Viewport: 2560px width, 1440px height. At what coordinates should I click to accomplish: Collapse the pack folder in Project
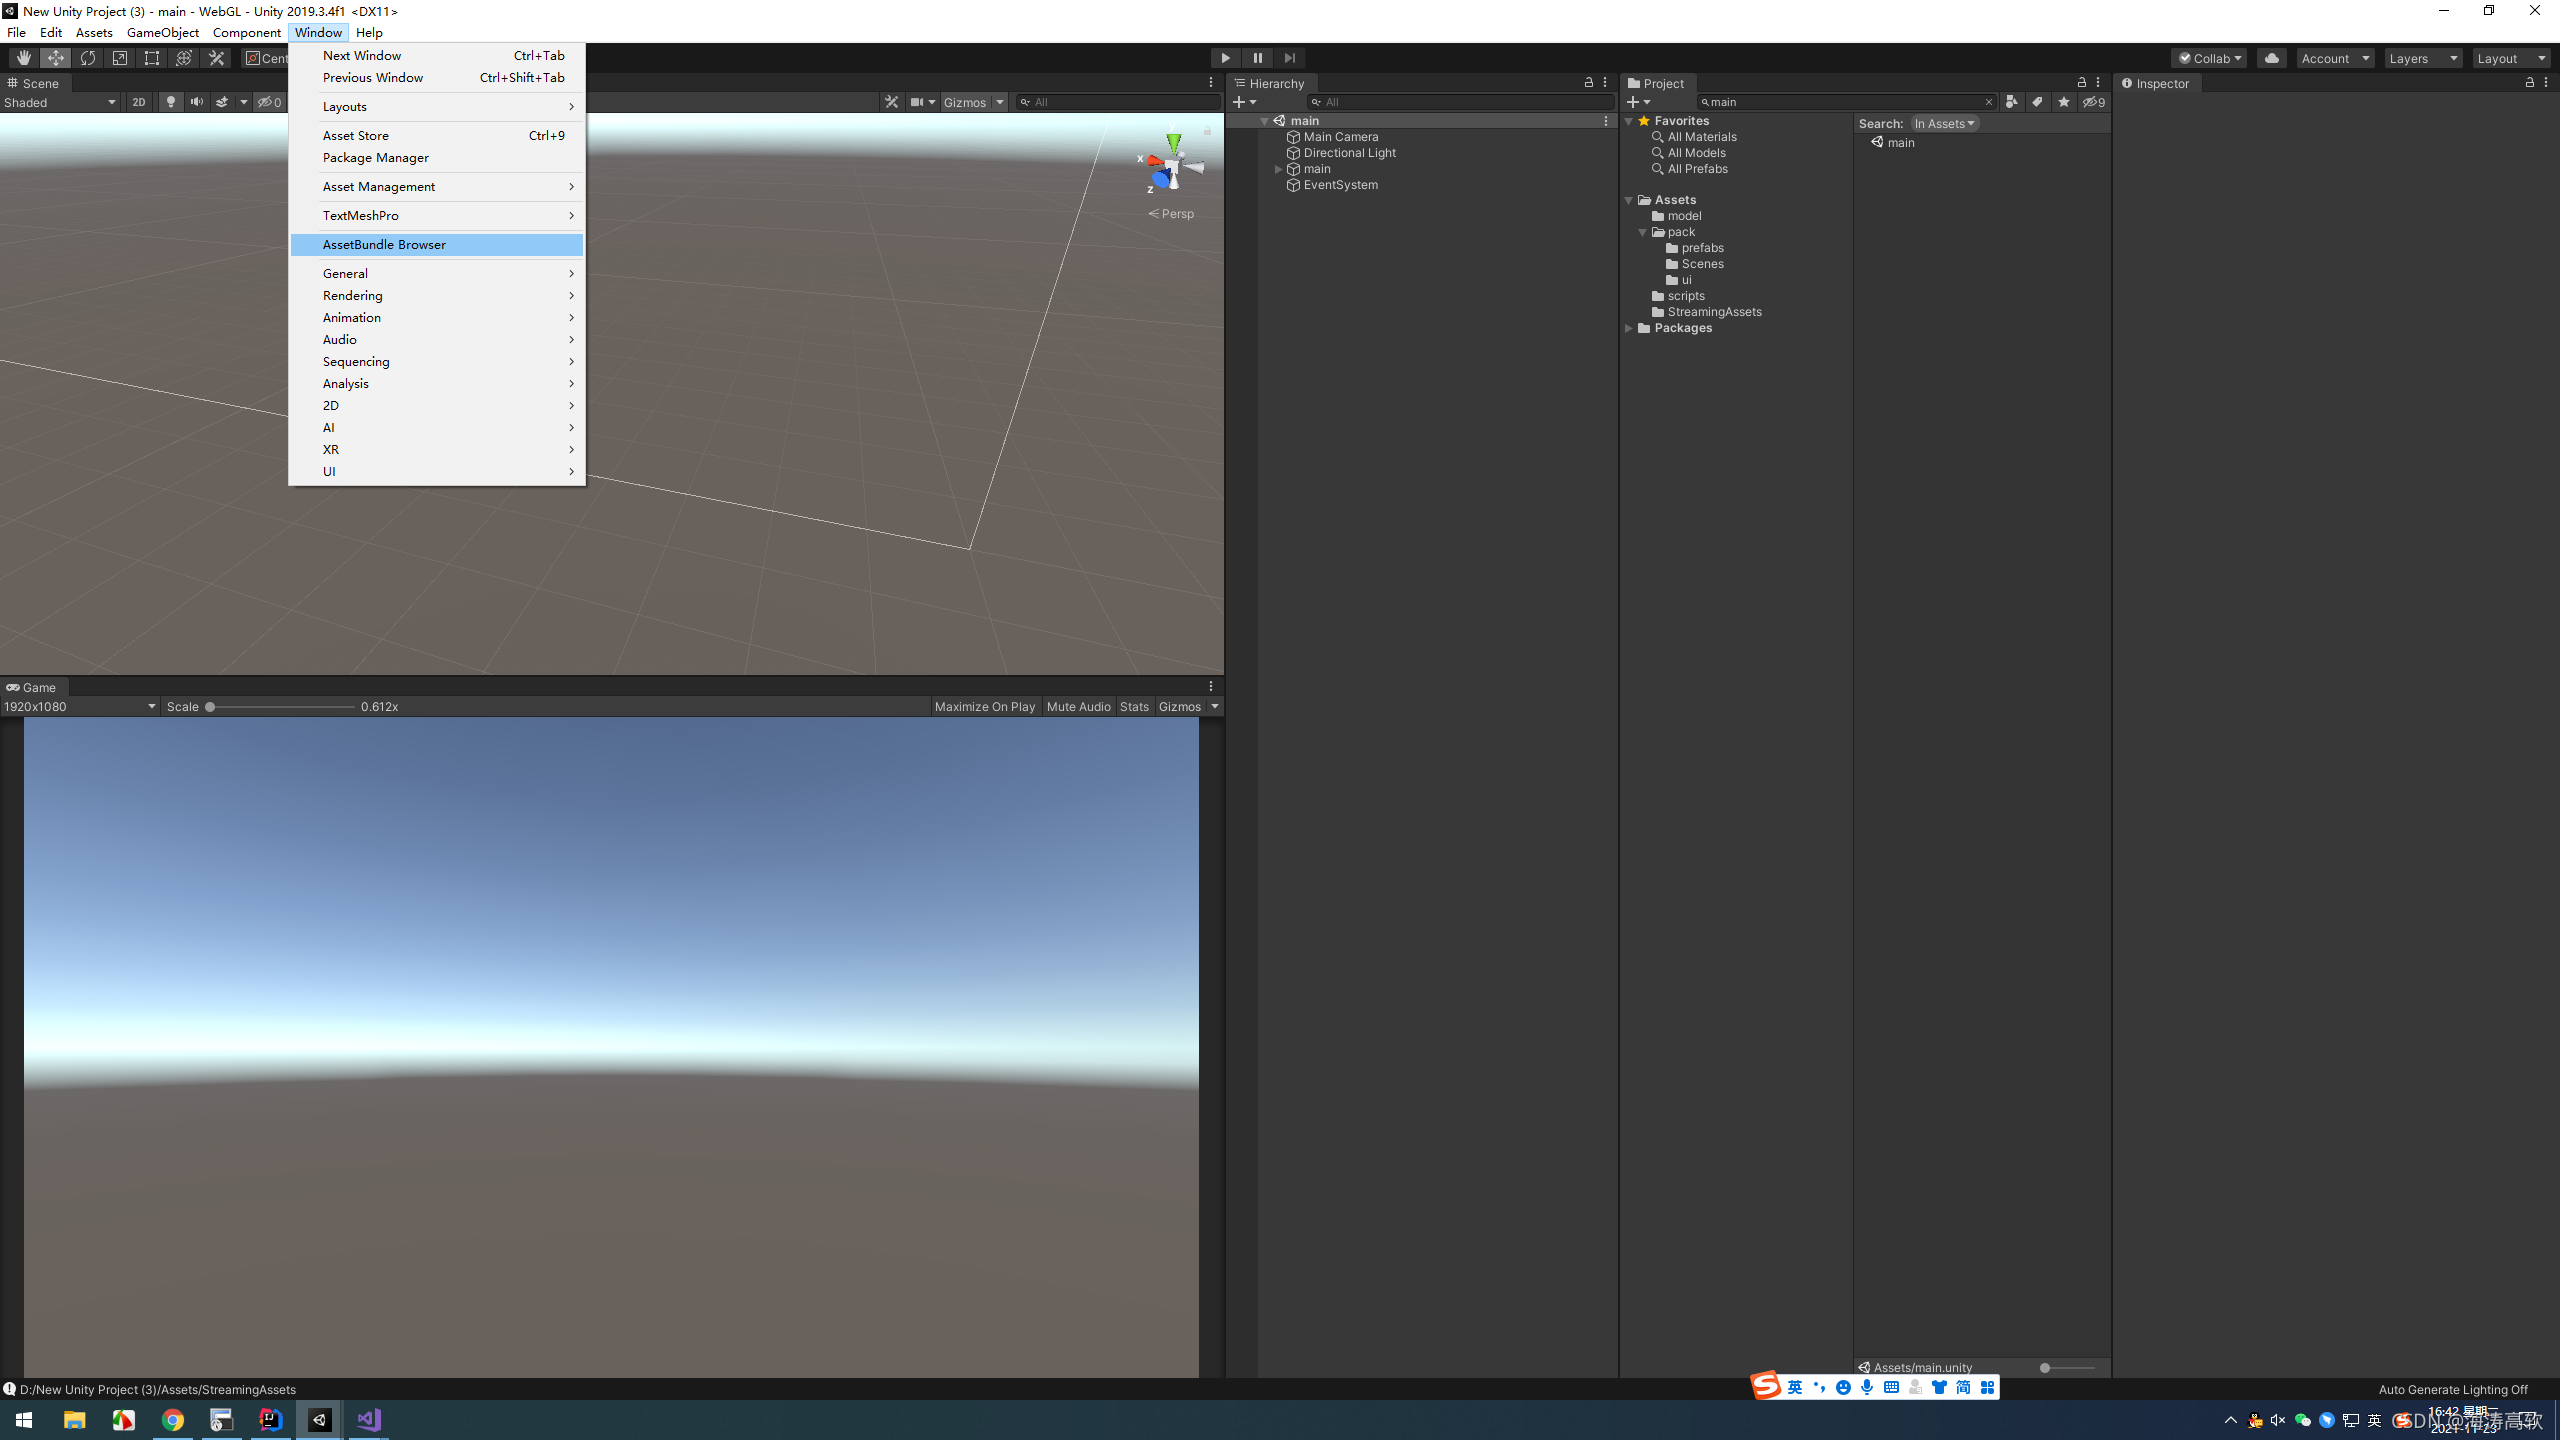[1642, 232]
